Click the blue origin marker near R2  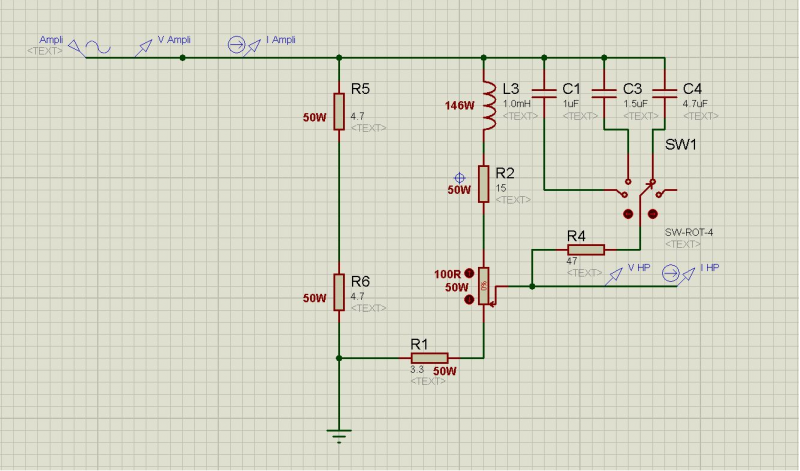(x=460, y=178)
